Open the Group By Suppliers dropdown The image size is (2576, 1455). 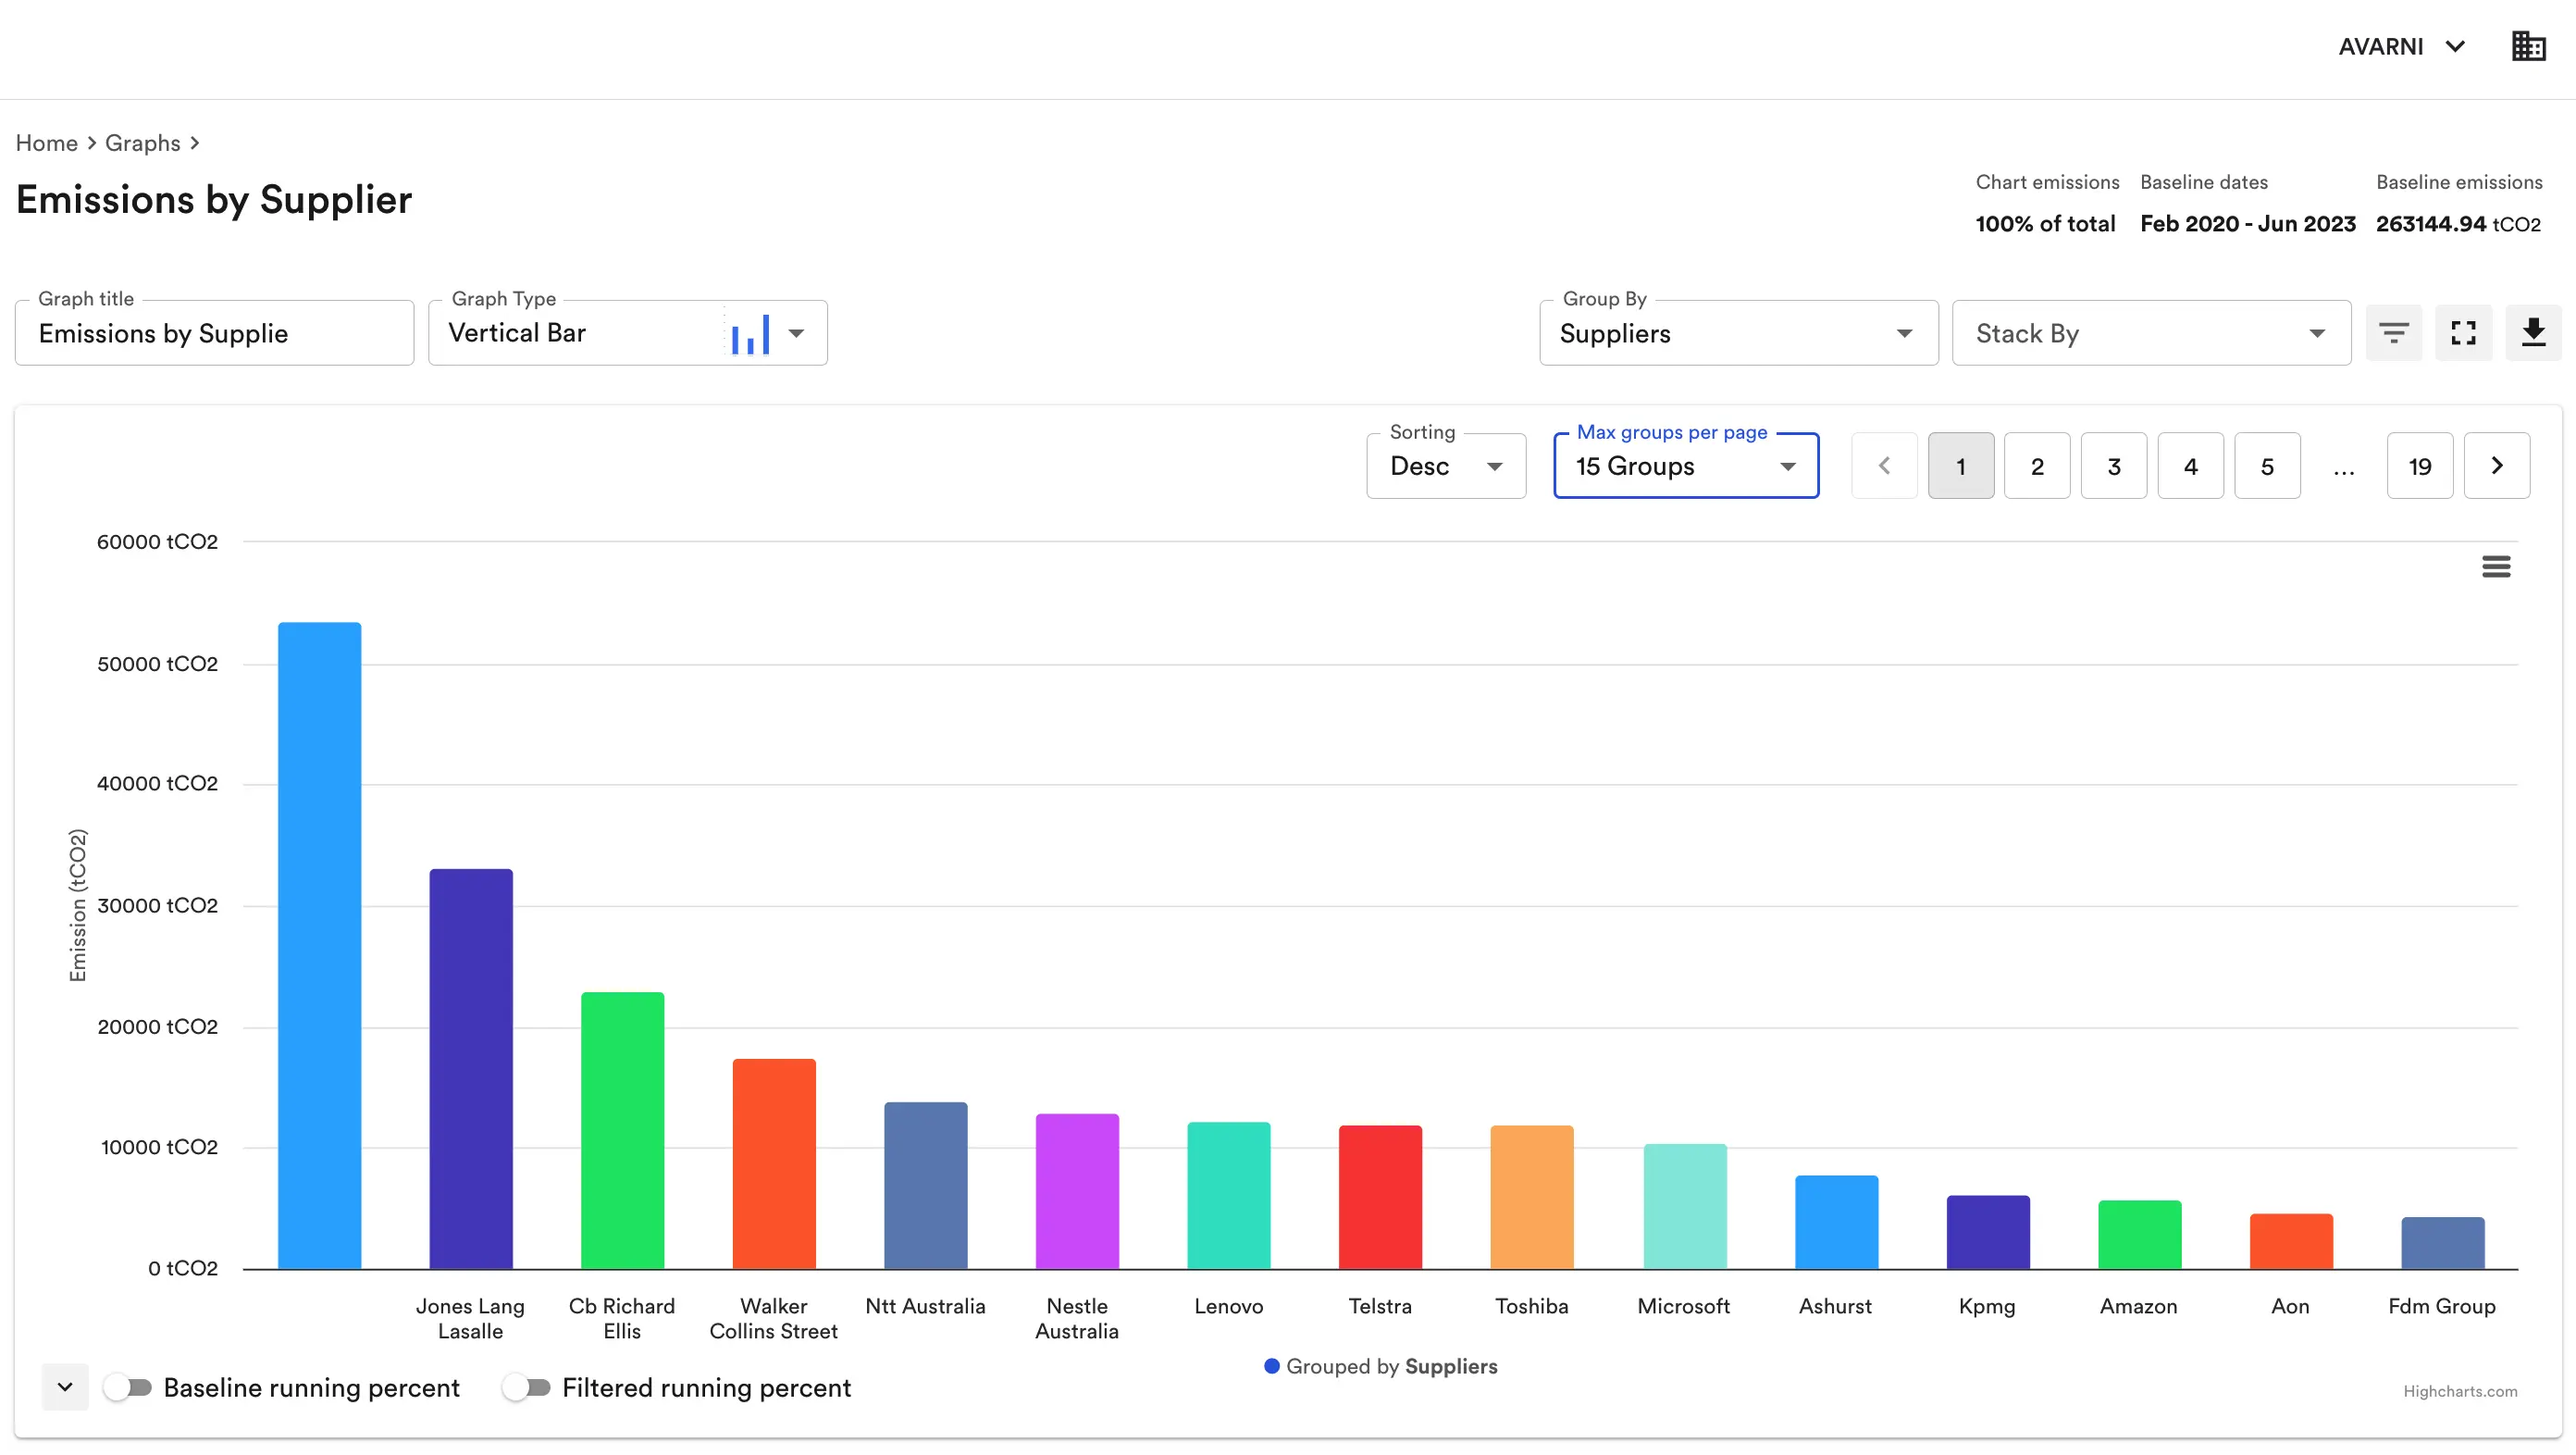coord(1739,333)
